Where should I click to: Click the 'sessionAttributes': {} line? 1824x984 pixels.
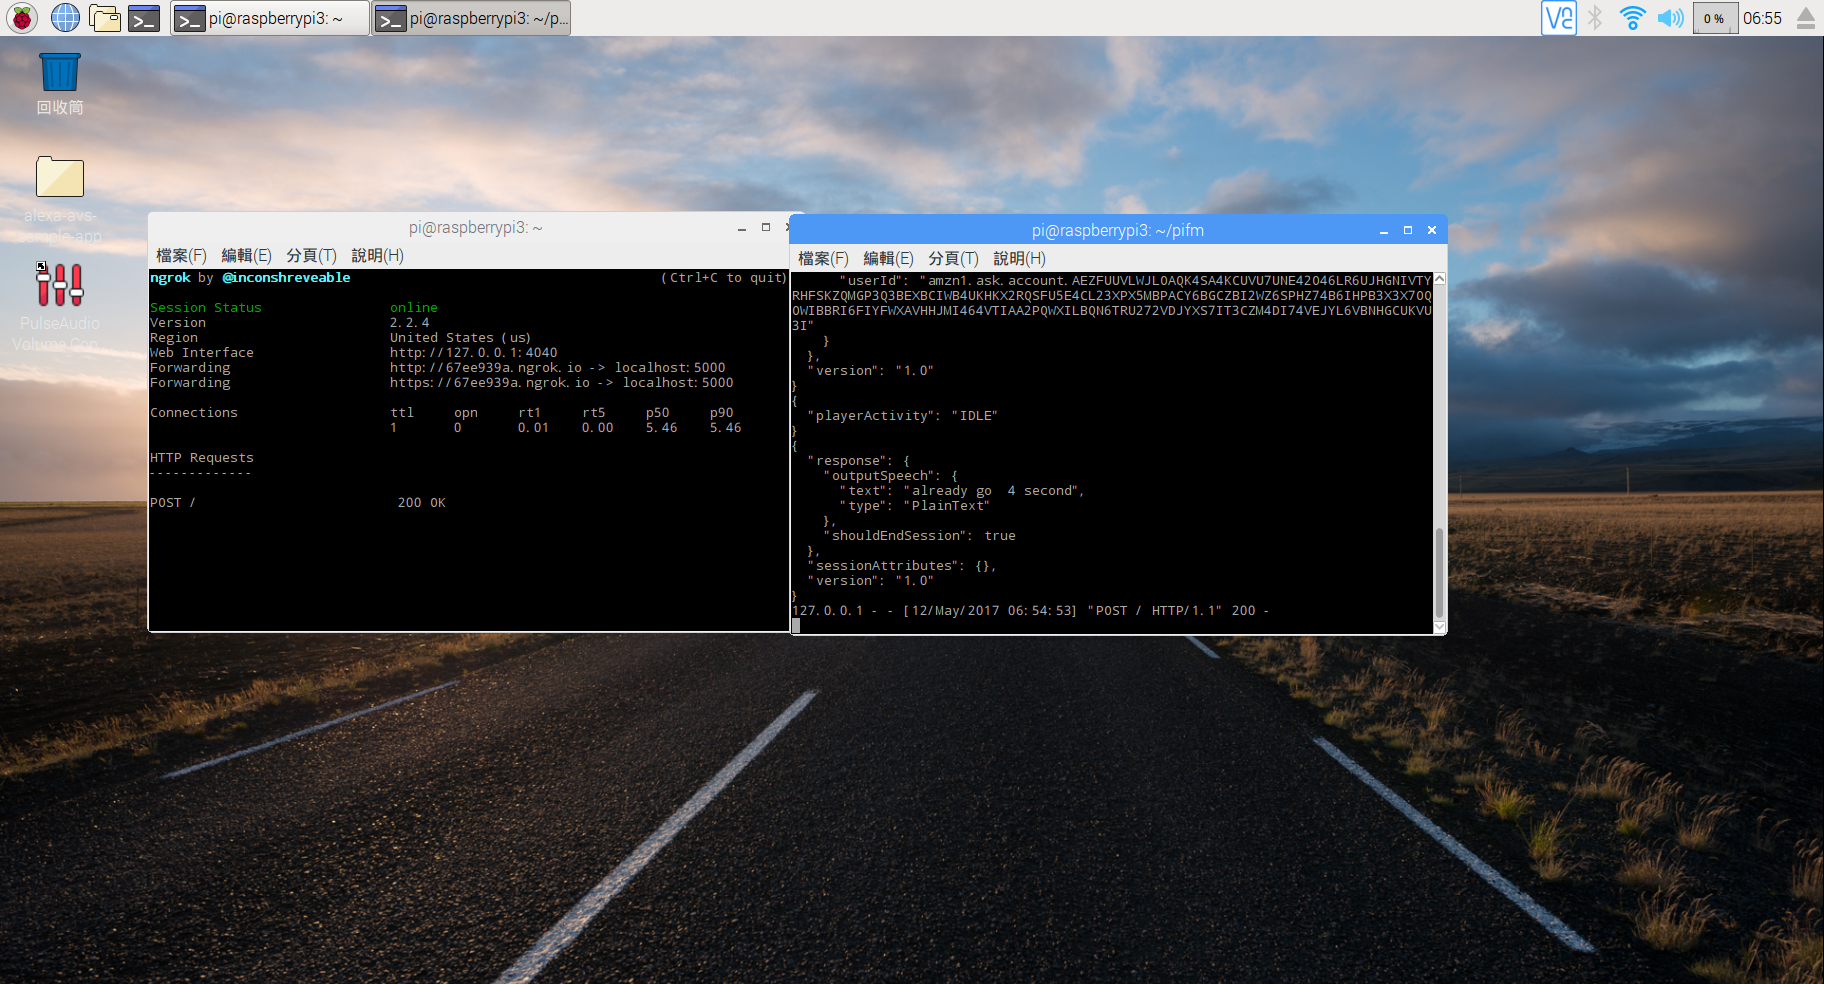[902, 566]
